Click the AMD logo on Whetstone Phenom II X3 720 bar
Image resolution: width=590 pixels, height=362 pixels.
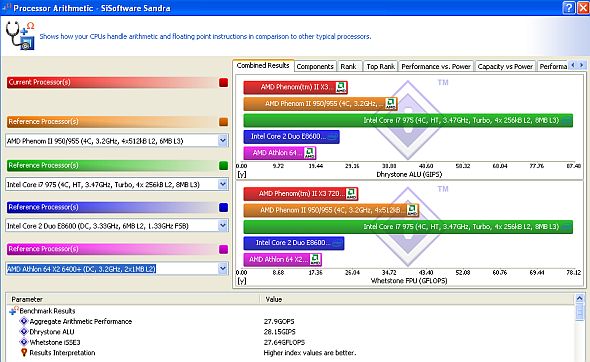pos(351,194)
